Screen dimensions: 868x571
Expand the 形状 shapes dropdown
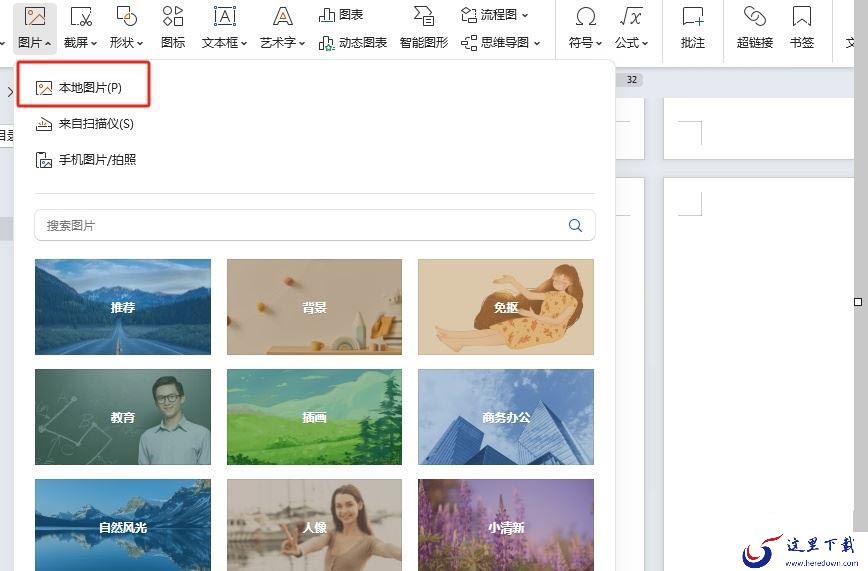[126, 43]
